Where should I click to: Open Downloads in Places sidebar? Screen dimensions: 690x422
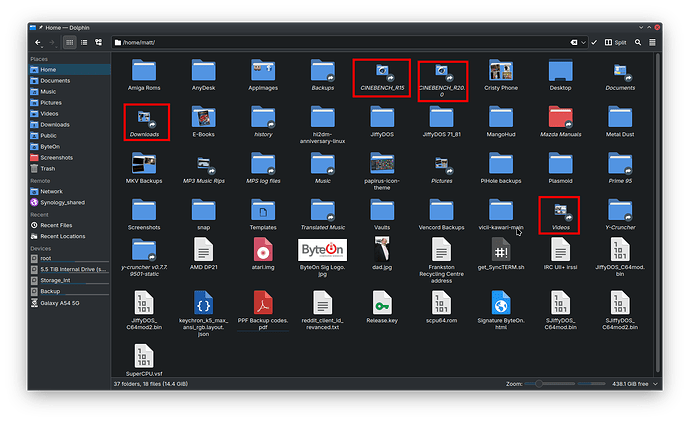point(70,125)
